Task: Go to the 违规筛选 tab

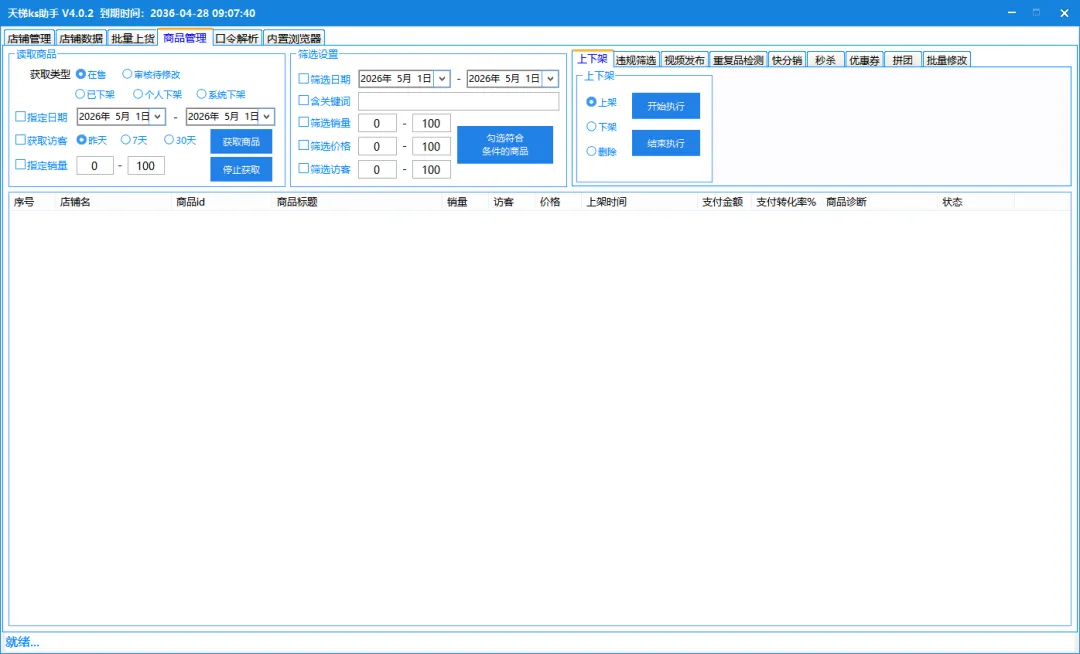Action: point(636,60)
